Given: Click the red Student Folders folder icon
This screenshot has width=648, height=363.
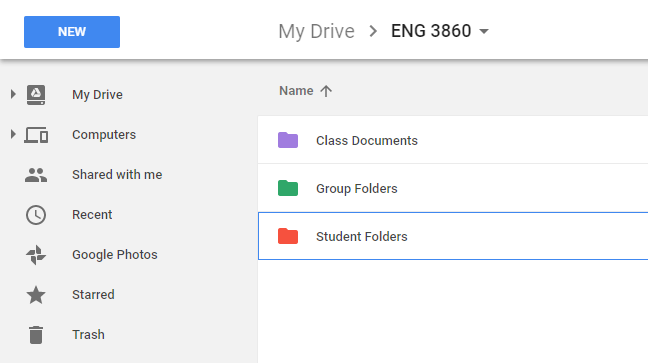Looking at the screenshot, I should coord(288,236).
